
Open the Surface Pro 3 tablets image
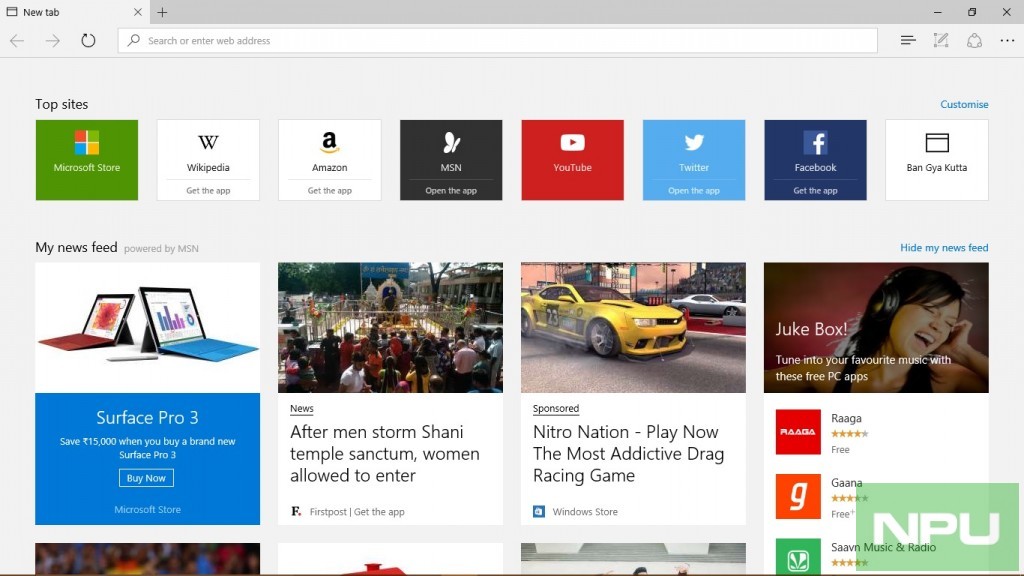point(148,328)
